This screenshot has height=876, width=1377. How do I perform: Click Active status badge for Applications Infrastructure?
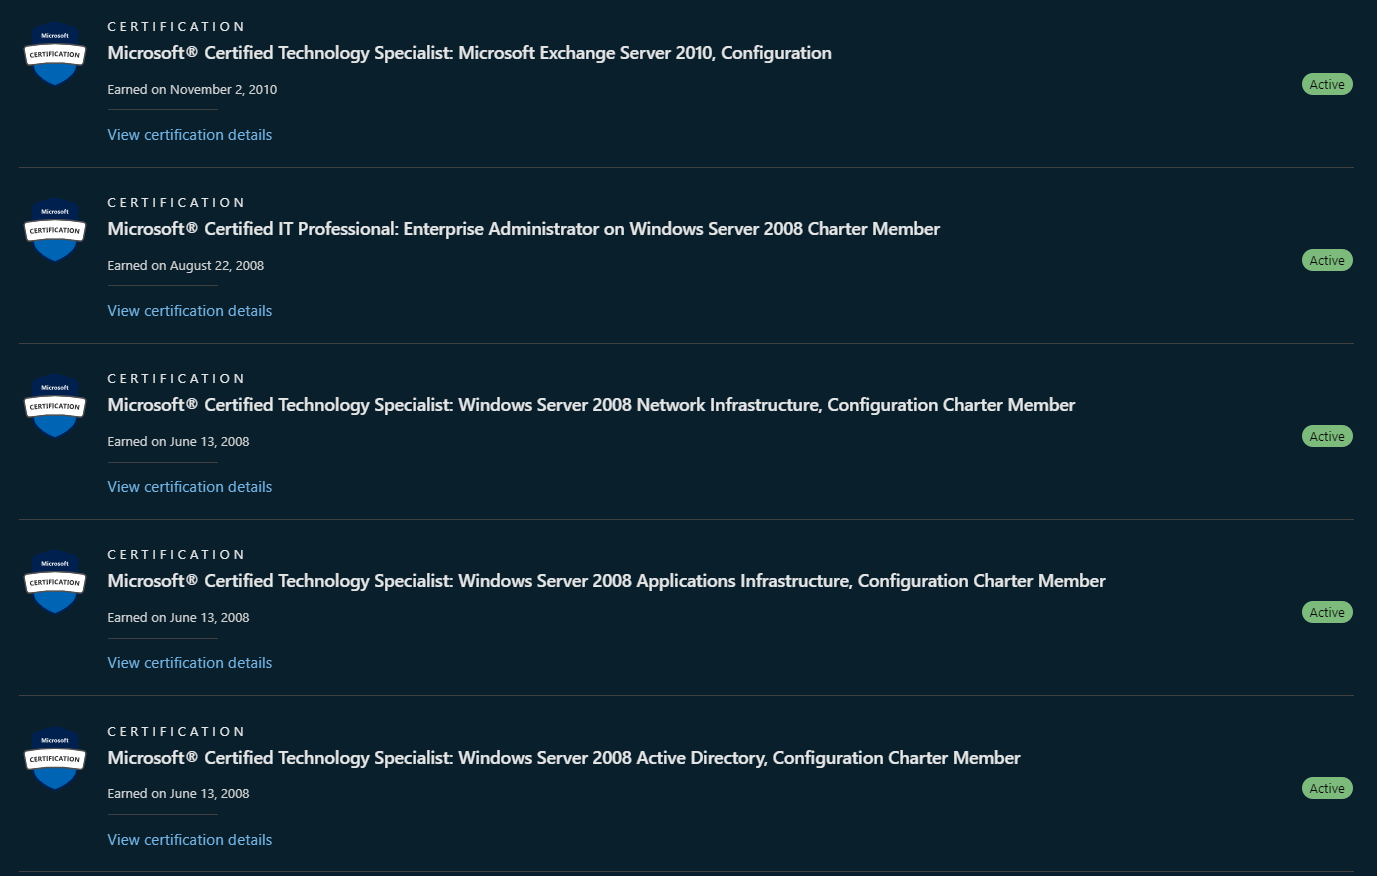tap(1327, 613)
